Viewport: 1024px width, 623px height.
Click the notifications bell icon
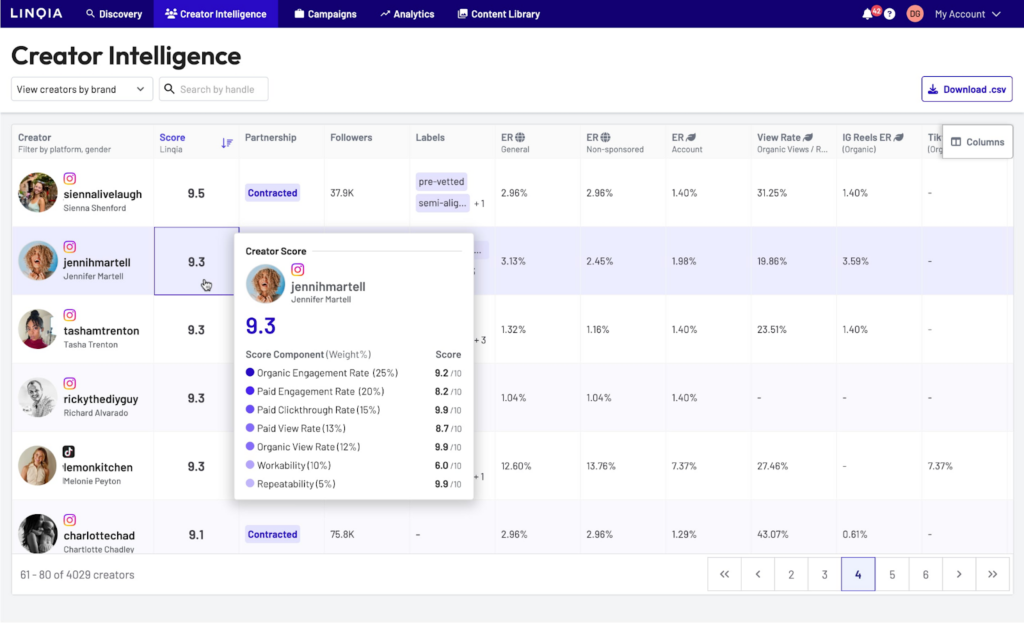click(x=867, y=14)
